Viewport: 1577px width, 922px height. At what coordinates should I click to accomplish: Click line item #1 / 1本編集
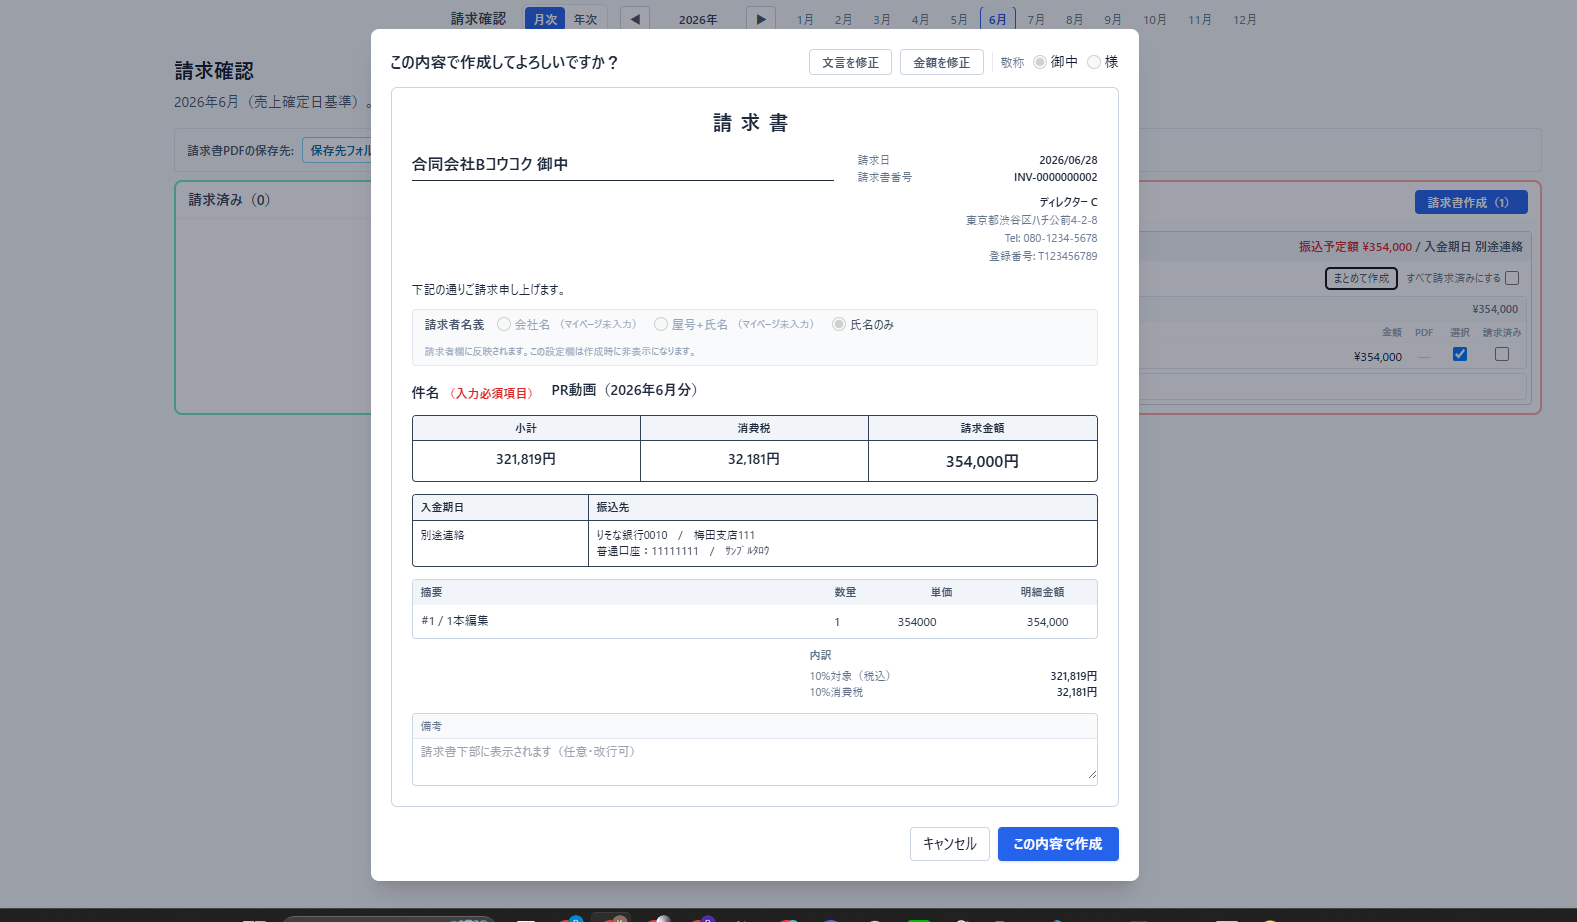(x=455, y=621)
